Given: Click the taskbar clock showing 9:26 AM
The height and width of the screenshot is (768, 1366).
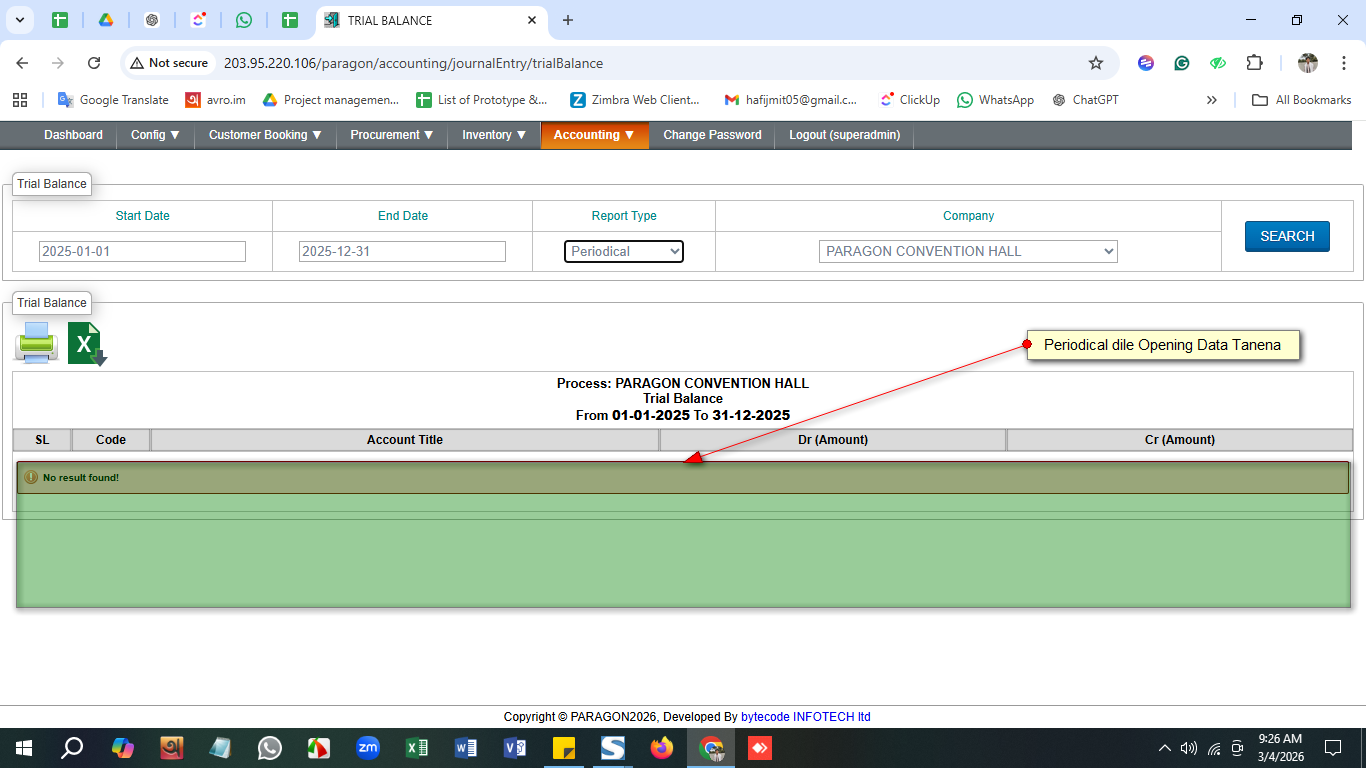Looking at the screenshot, I should [1280, 748].
